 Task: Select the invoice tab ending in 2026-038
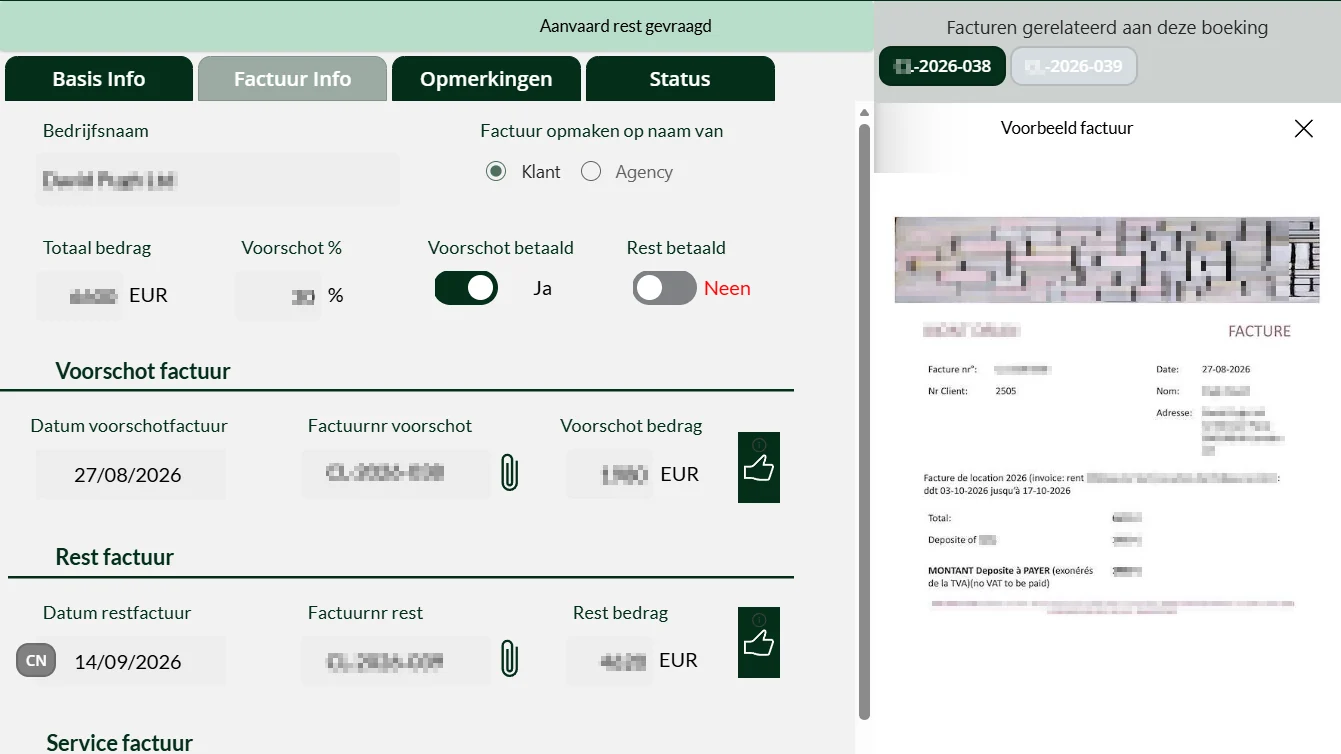coord(942,66)
